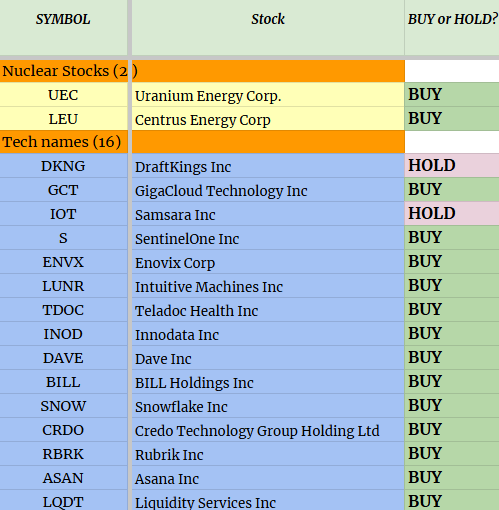Select the LUNR symbol cell
This screenshot has width=499, height=510.
63,286
